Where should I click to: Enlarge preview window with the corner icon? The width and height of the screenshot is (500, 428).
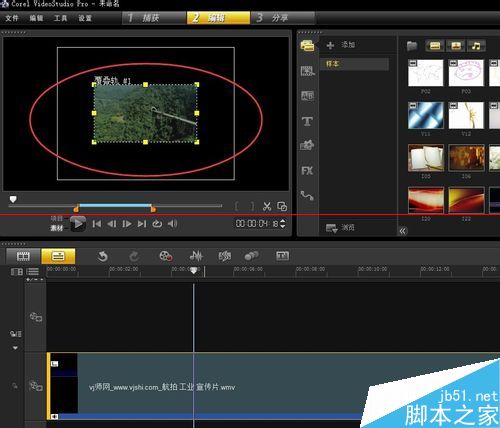pos(282,207)
